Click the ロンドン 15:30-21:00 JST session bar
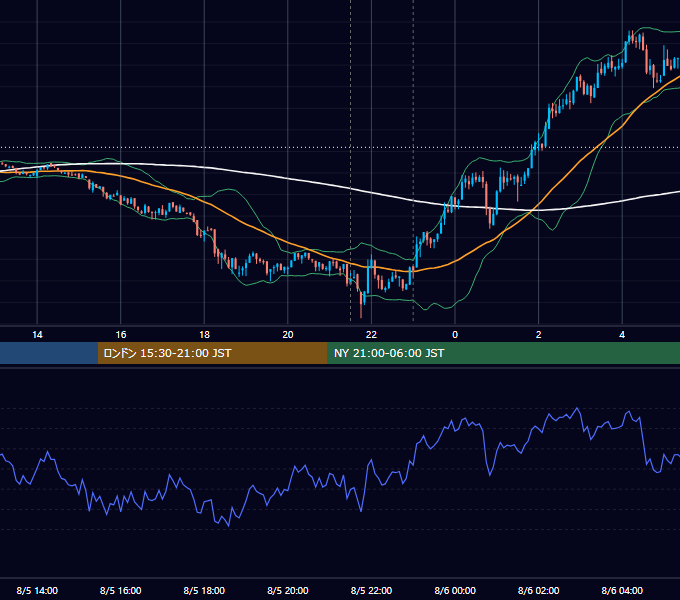Screen dimensions: 680x600 pos(212,353)
